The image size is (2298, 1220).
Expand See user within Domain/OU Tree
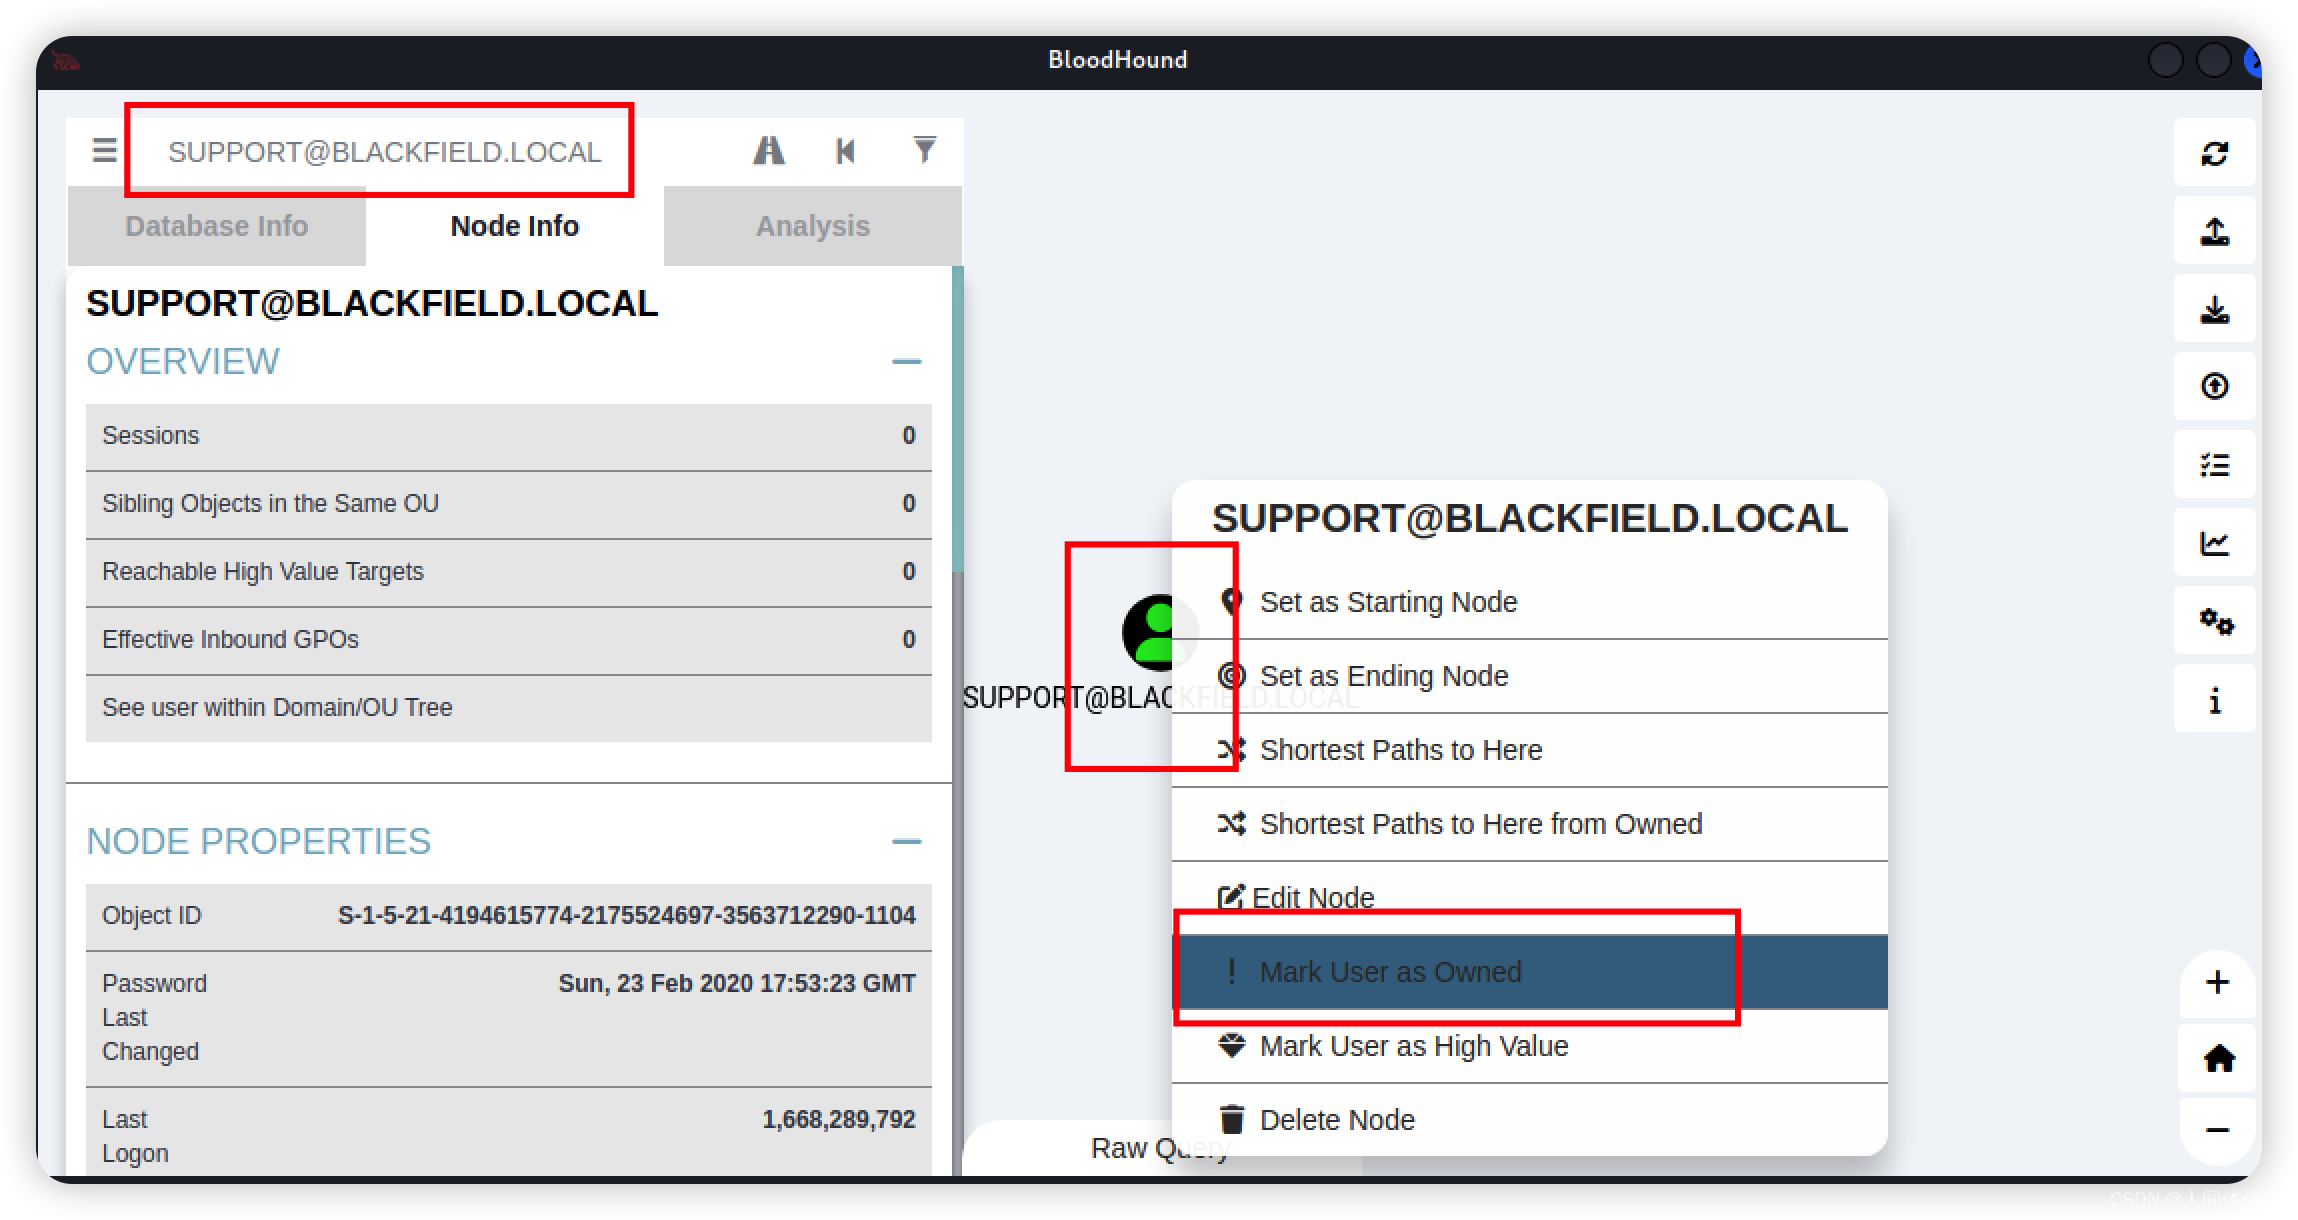coord(278,705)
